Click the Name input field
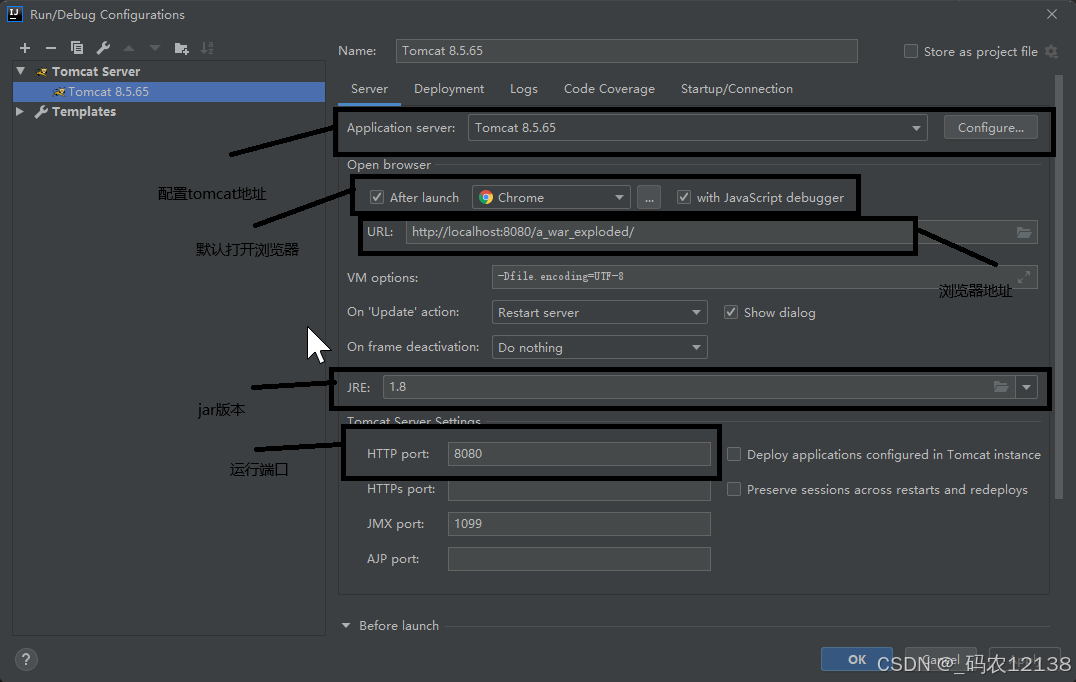This screenshot has width=1076, height=682. pyautogui.click(x=627, y=51)
